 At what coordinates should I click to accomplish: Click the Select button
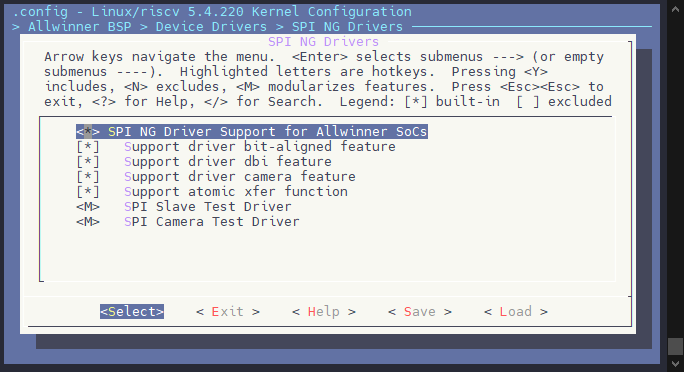(x=132, y=311)
